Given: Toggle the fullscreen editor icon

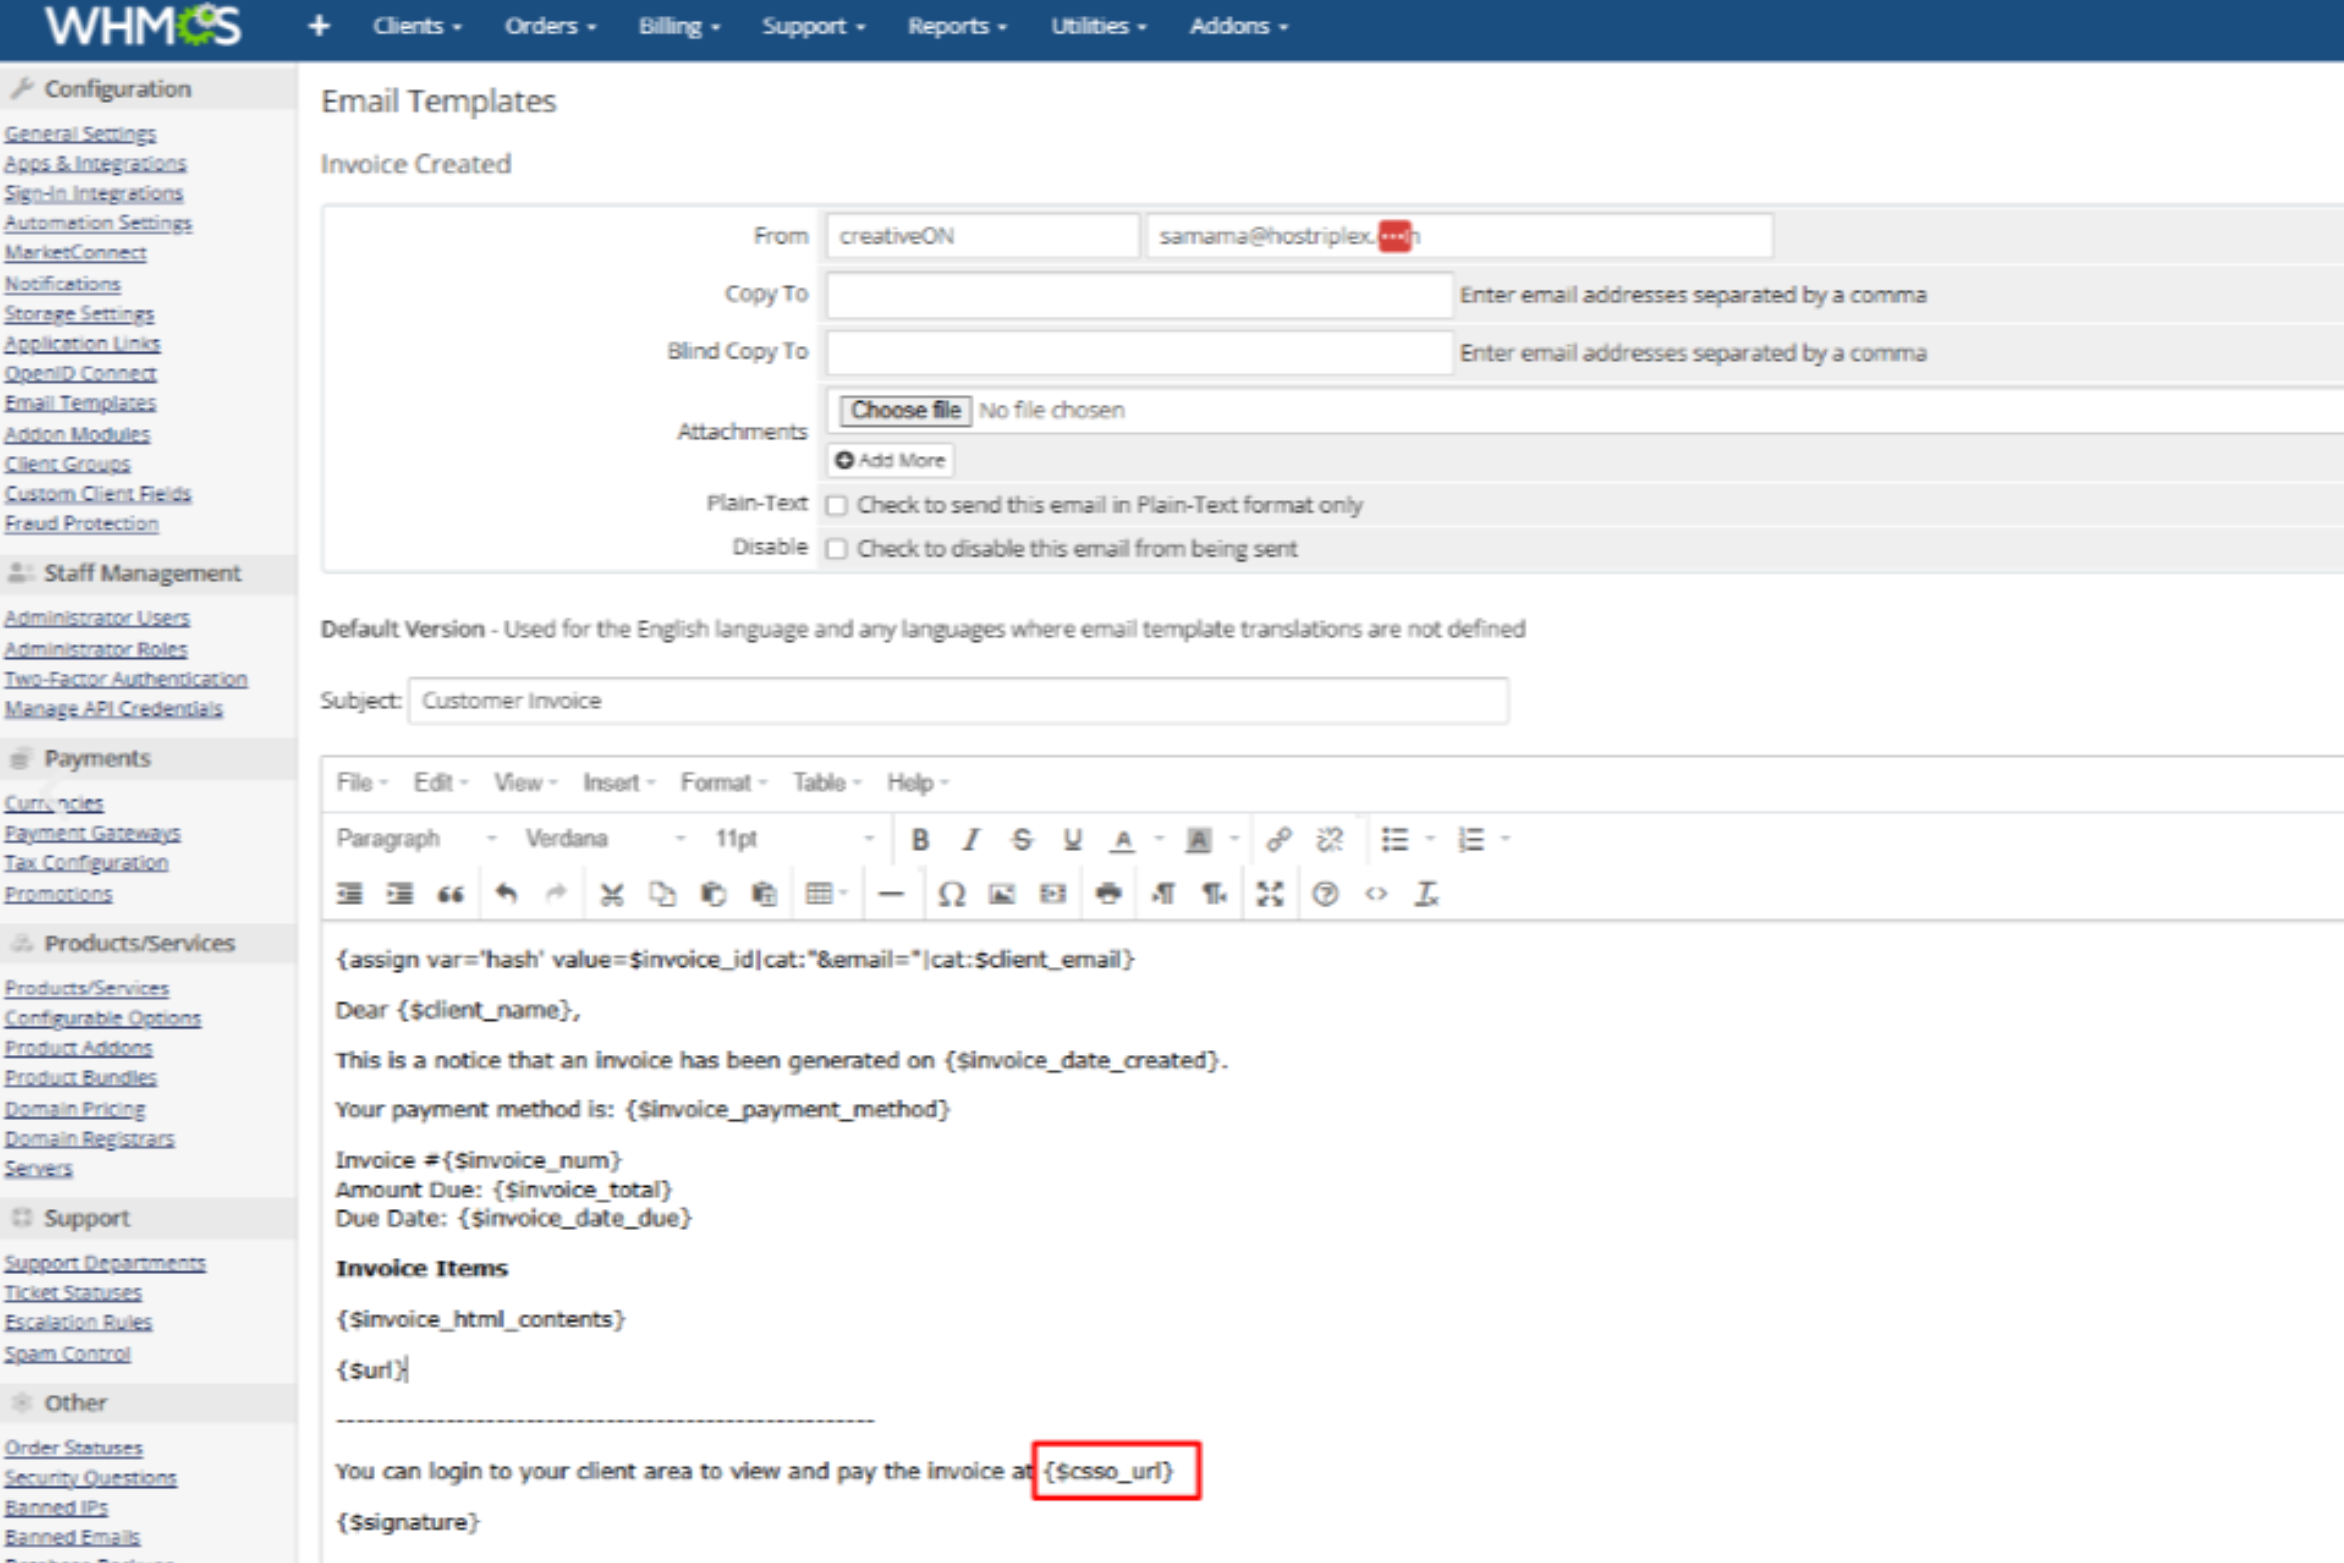Looking at the screenshot, I should coord(1270,894).
